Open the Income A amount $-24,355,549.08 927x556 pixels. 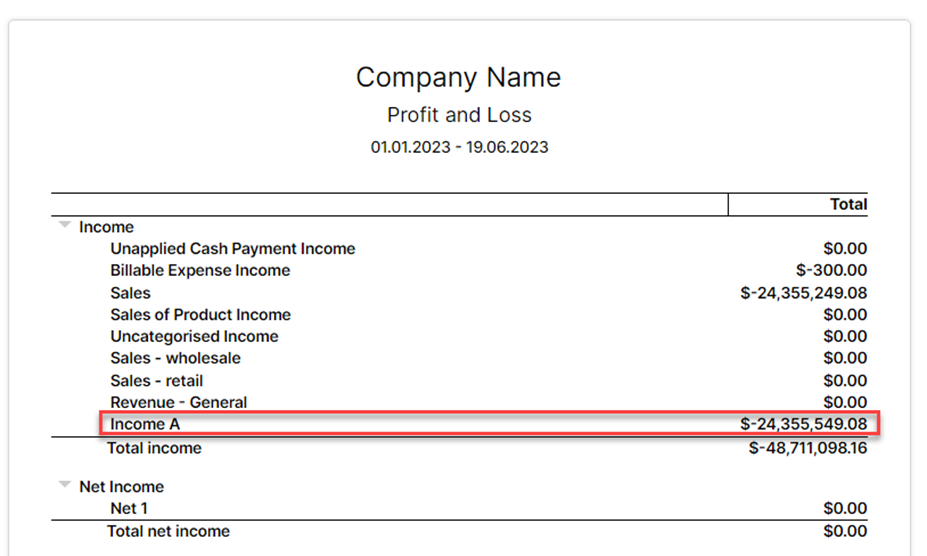(x=803, y=425)
